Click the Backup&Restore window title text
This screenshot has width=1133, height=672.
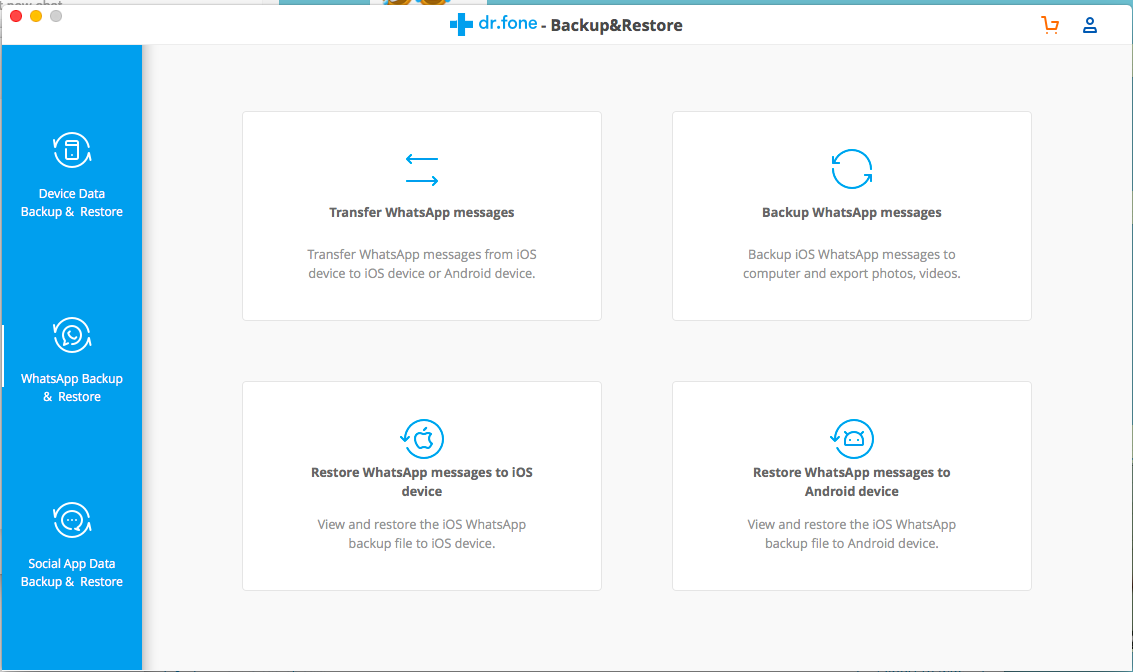coord(616,25)
